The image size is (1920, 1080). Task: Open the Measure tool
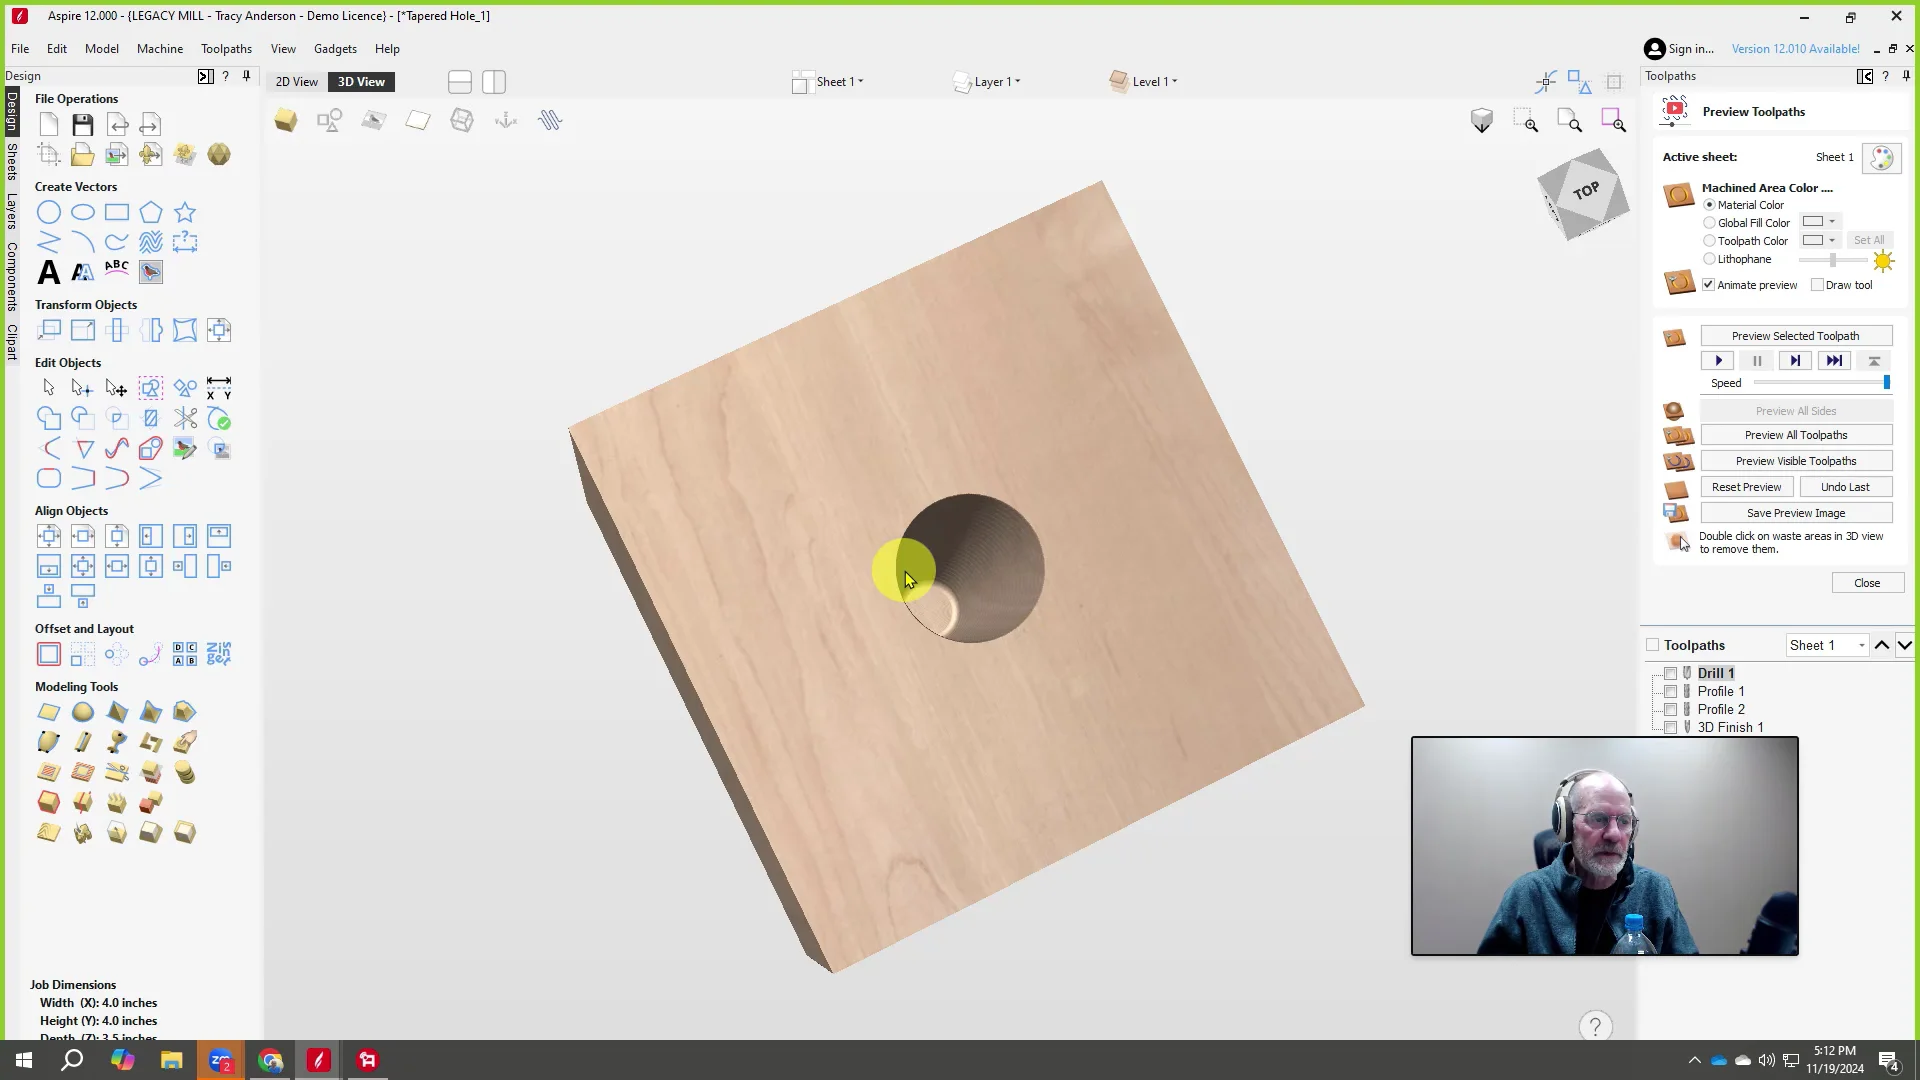click(219, 388)
